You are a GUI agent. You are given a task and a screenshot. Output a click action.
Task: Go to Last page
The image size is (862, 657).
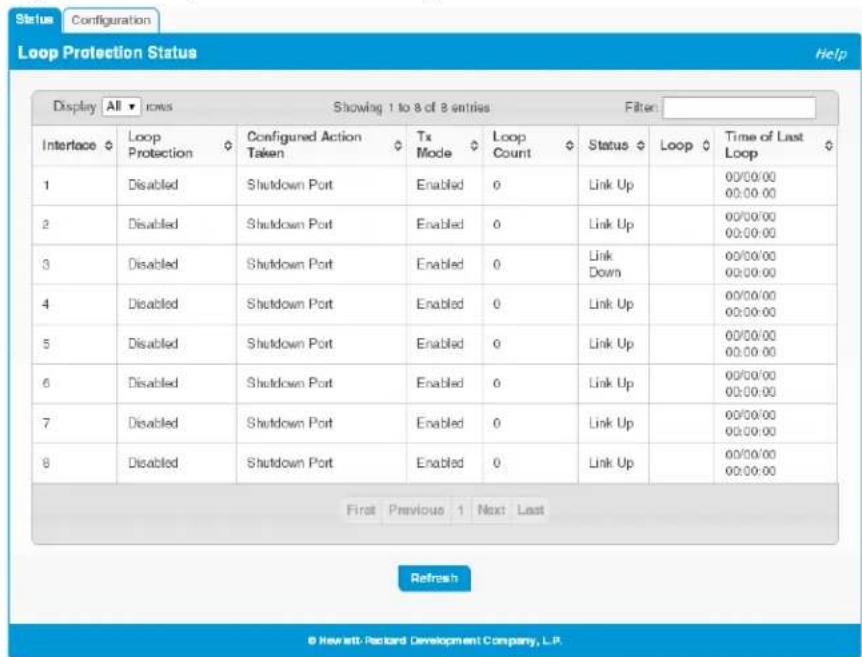(531, 510)
